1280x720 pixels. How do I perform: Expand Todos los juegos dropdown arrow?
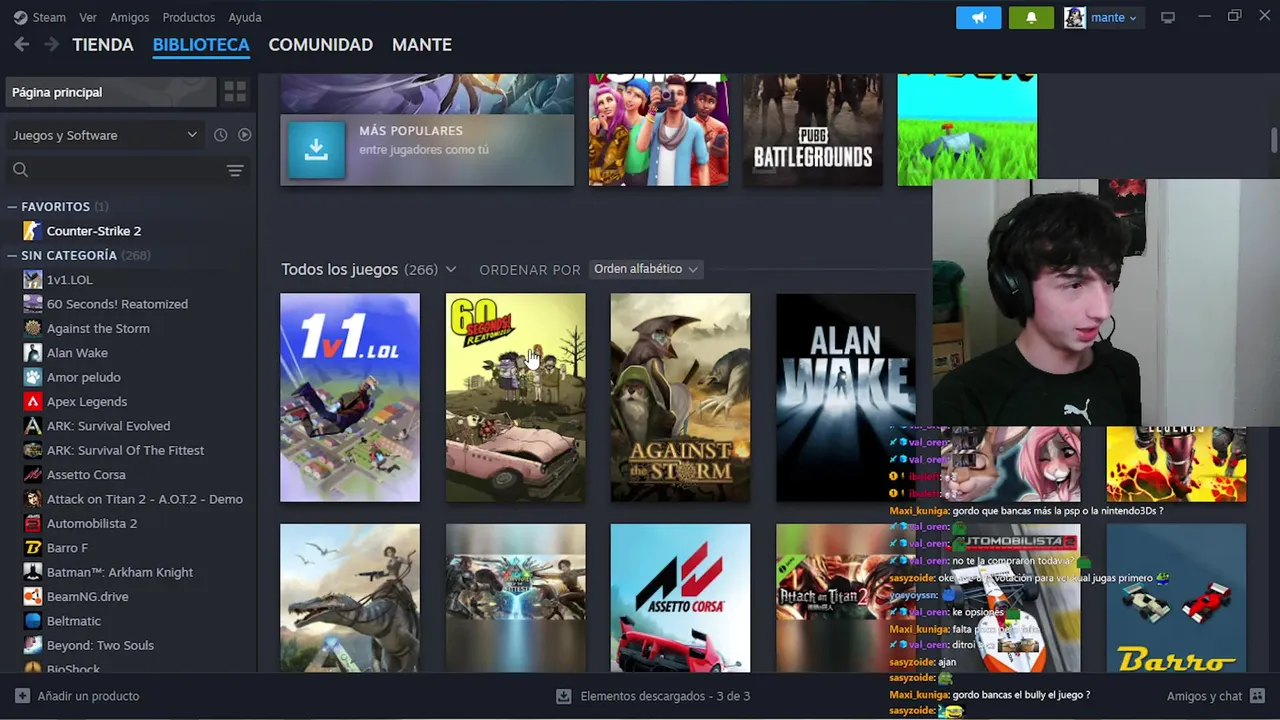451,270
